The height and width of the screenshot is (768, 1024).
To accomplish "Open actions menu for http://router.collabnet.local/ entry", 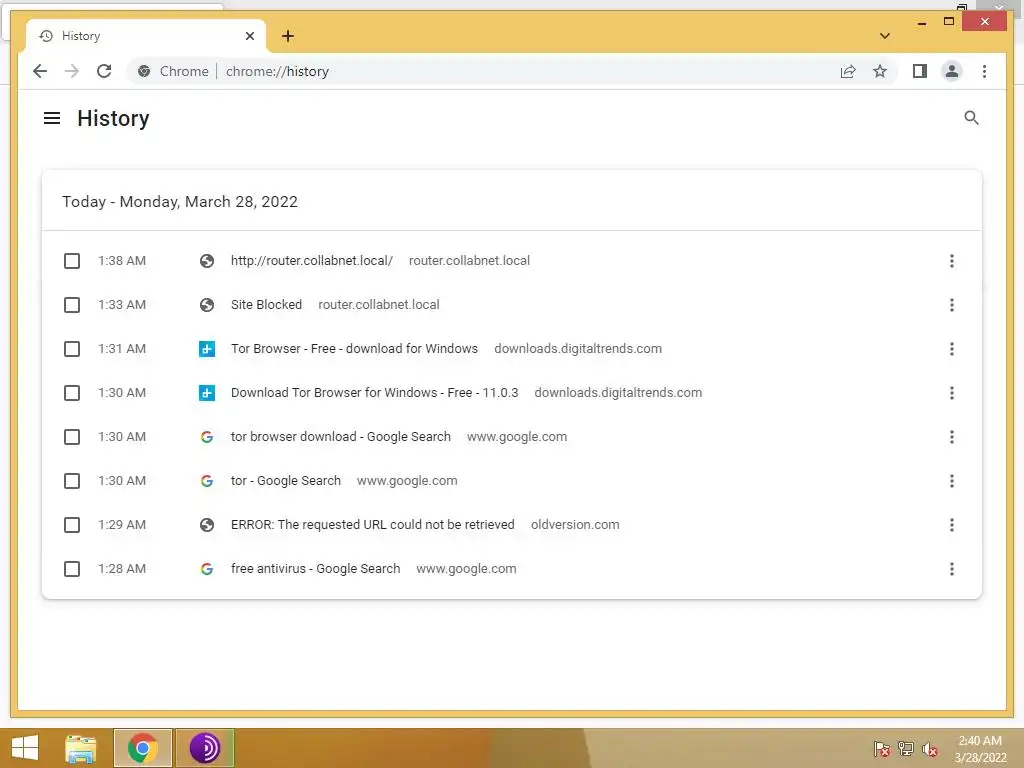I will 952,261.
